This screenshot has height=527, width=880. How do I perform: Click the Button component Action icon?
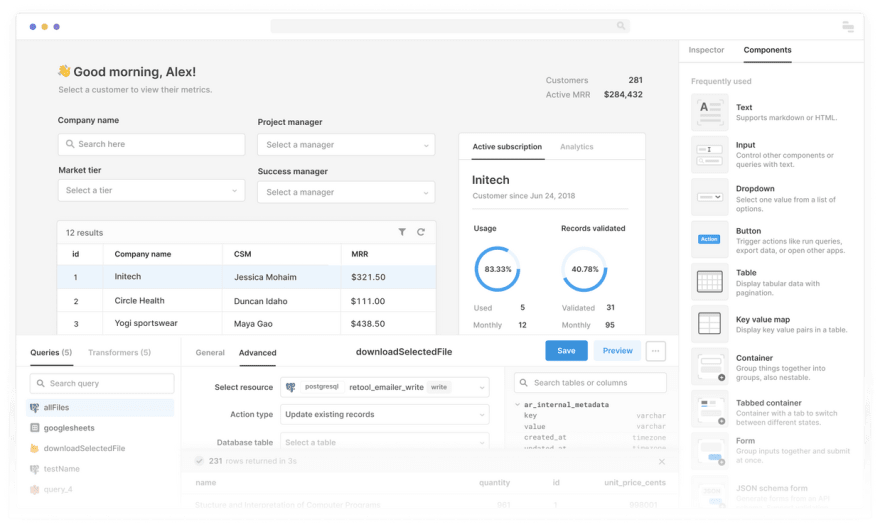coord(709,239)
